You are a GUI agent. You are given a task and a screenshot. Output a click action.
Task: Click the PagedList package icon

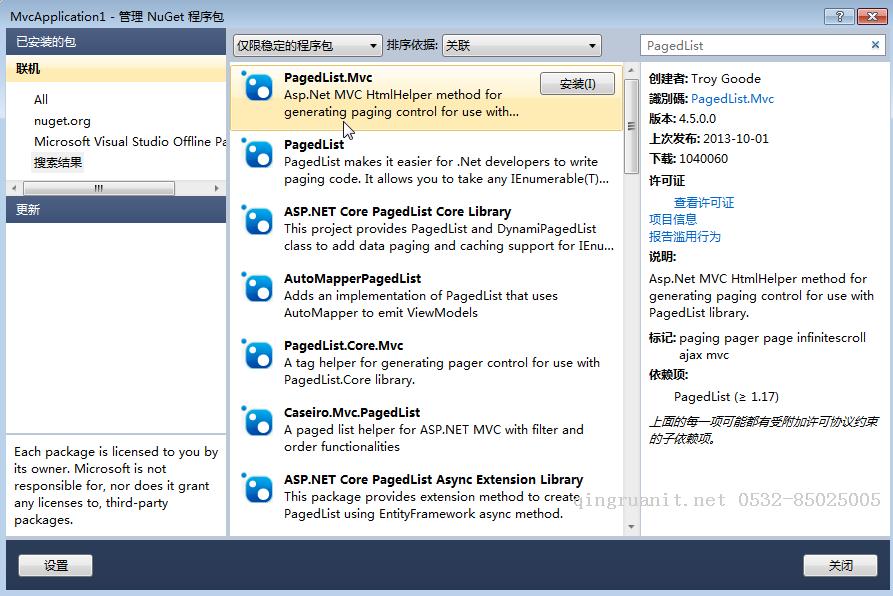pyautogui.click(x=257, y=154)
